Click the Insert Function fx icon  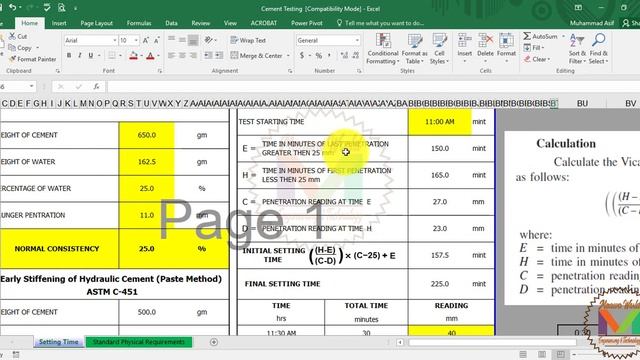pyautogui.click(x=96, y=87)
